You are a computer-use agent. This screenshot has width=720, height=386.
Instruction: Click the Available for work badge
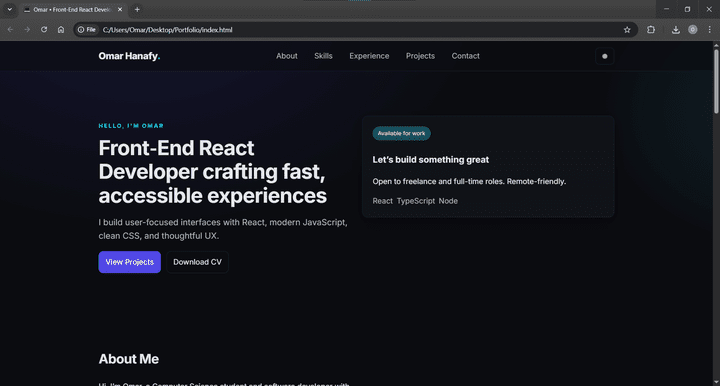point(401,134)
